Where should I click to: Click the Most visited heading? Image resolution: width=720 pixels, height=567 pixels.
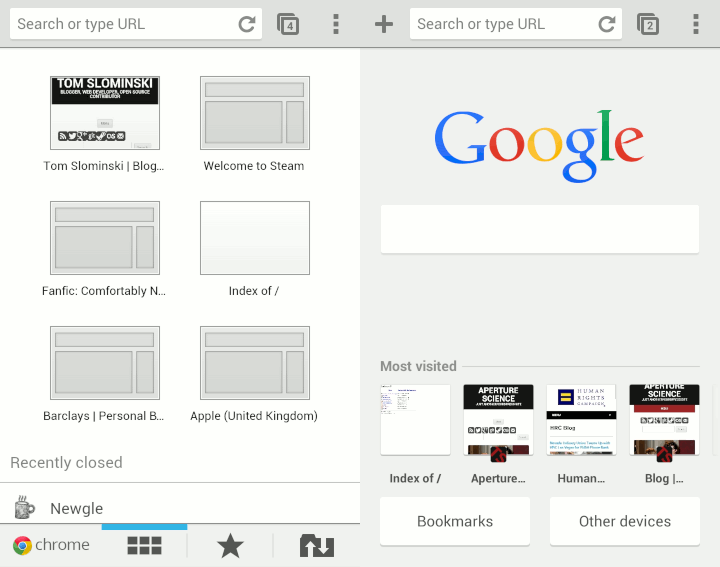tap(418, 366)
